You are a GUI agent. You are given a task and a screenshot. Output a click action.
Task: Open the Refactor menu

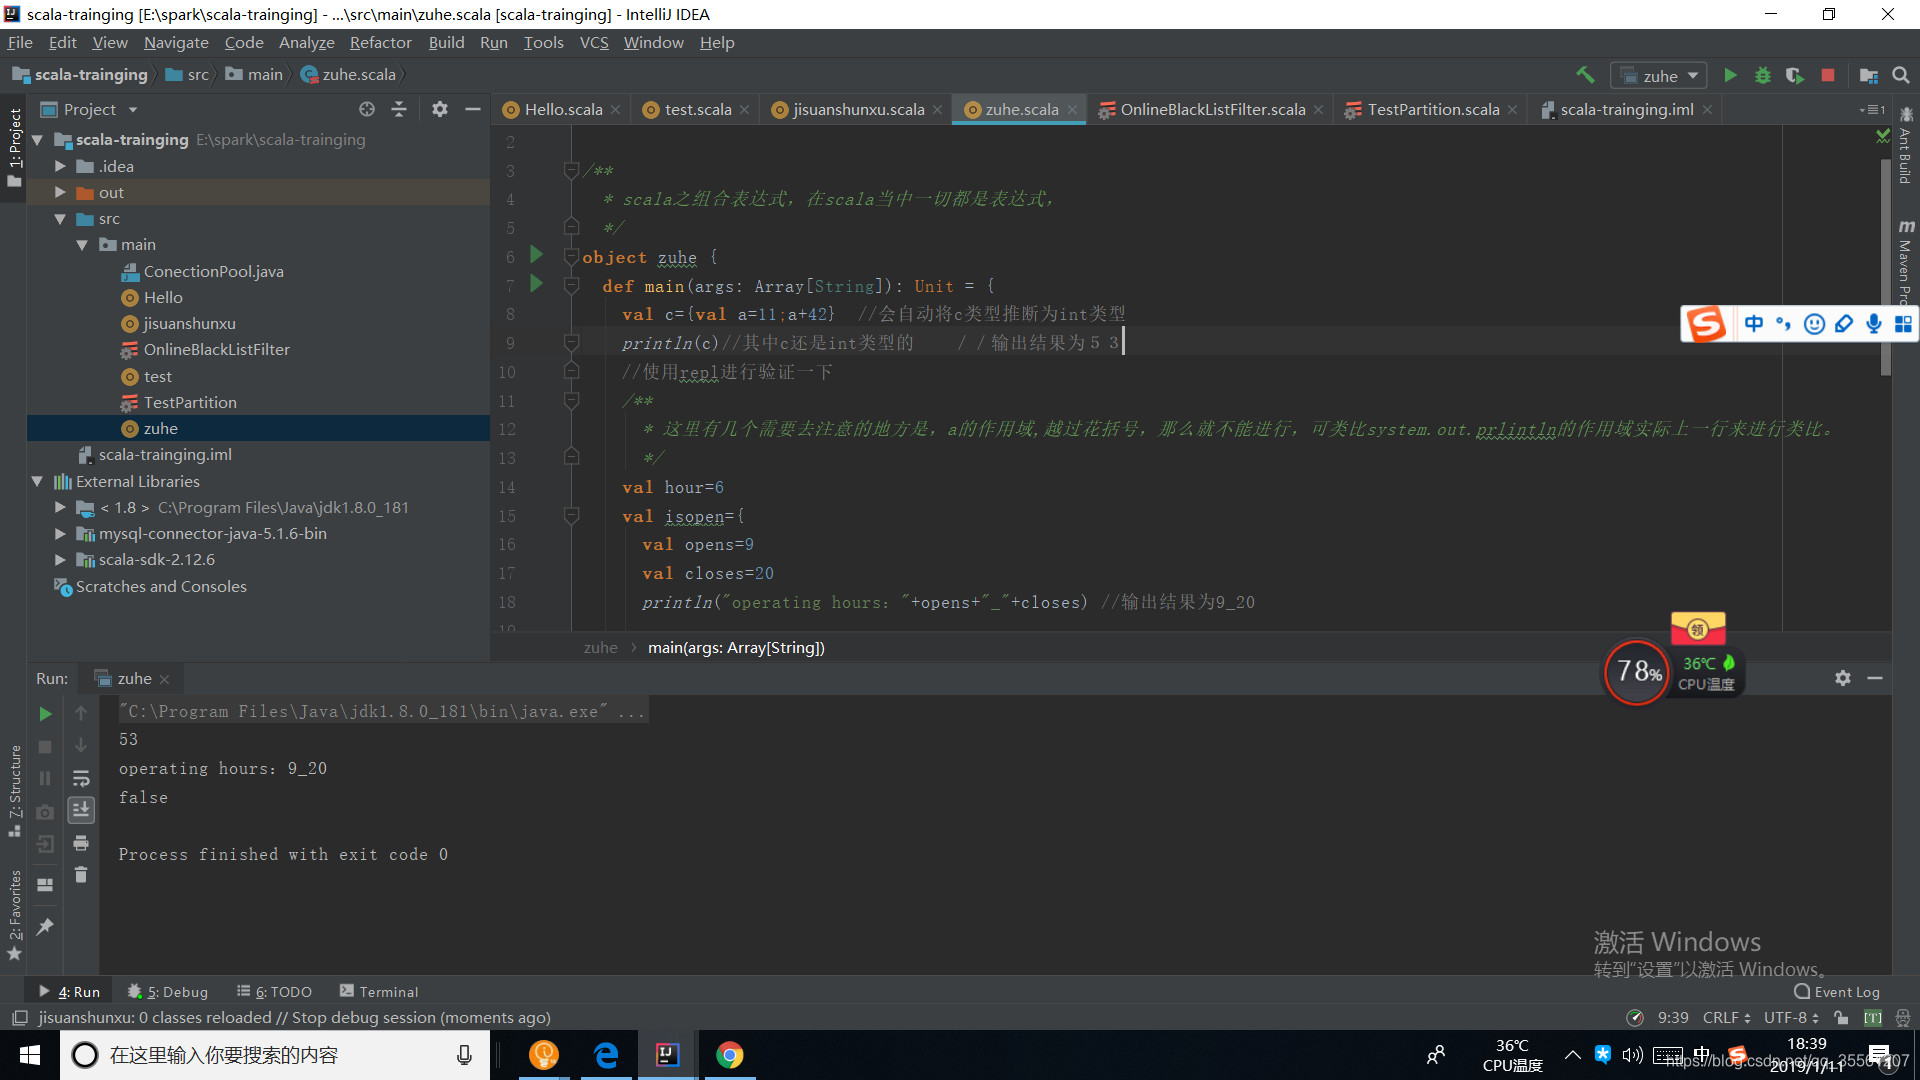pos(380,42)
